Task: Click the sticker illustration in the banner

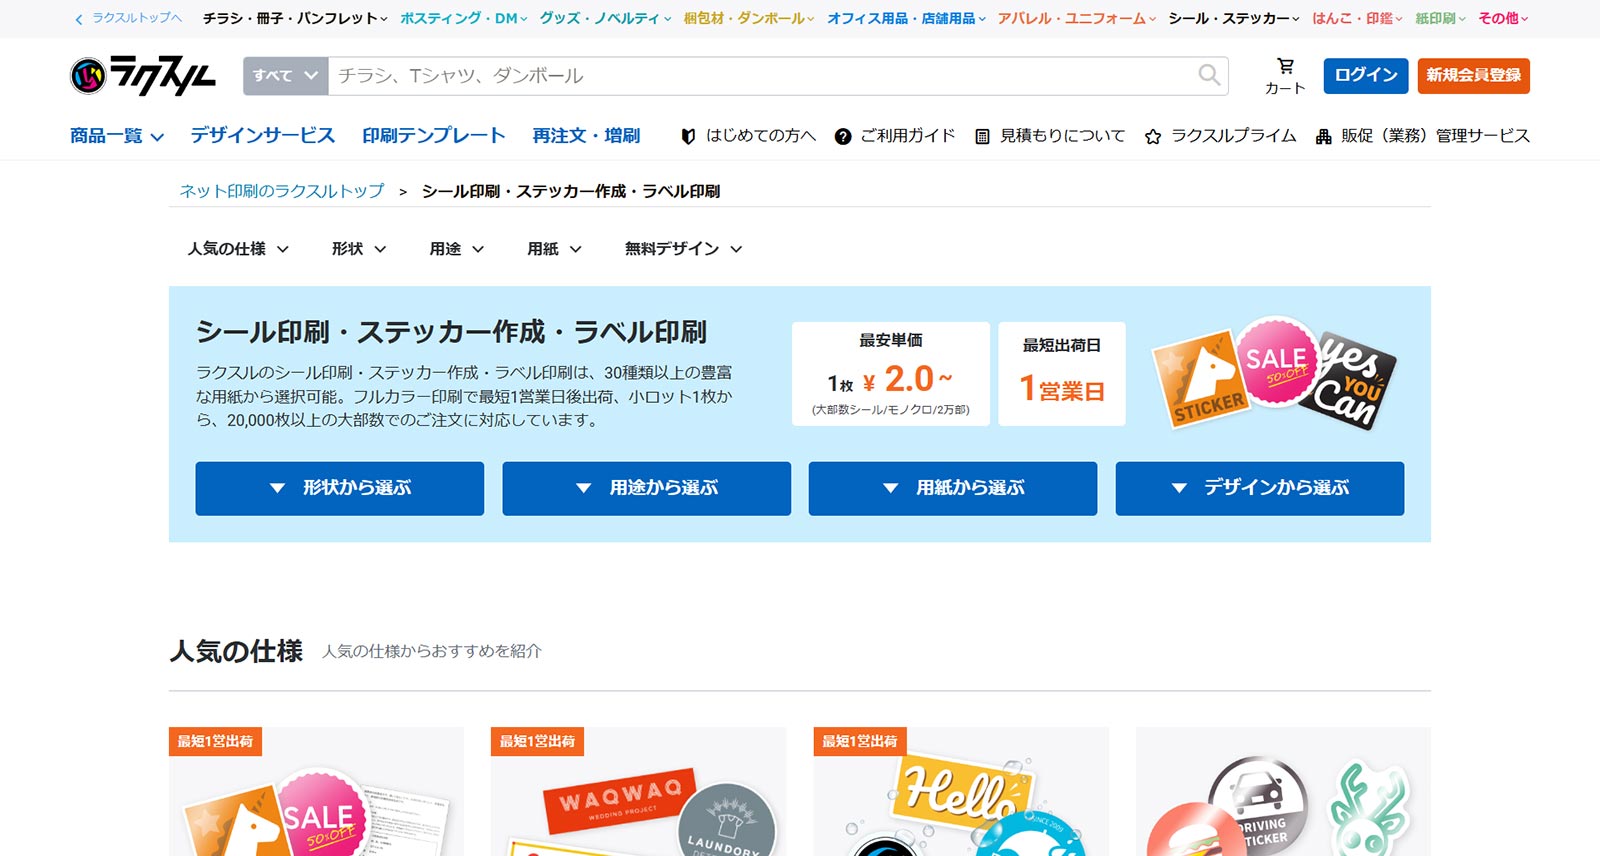Action: [1274, 374]
